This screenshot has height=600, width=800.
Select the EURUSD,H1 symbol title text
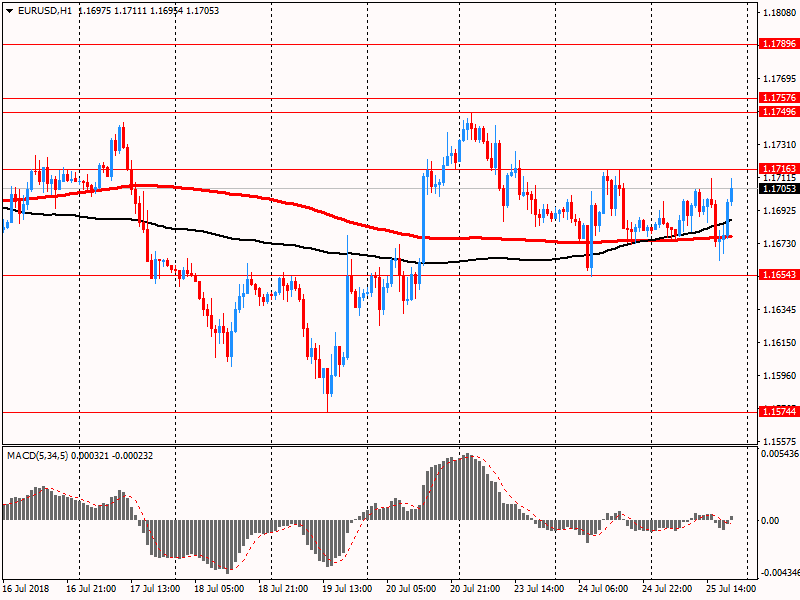pos(45,11)
